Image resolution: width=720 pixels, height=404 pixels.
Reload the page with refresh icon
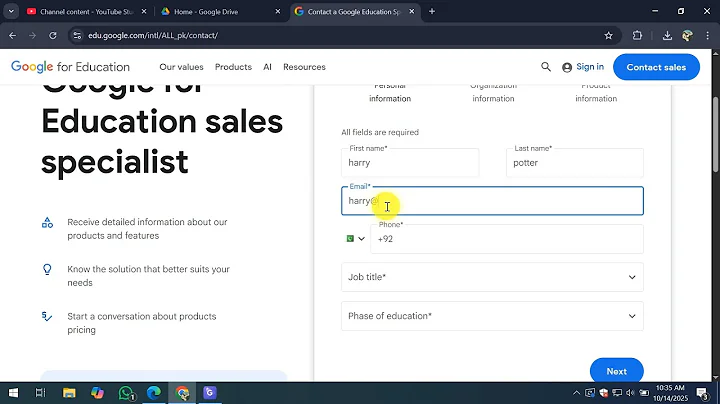53,35
